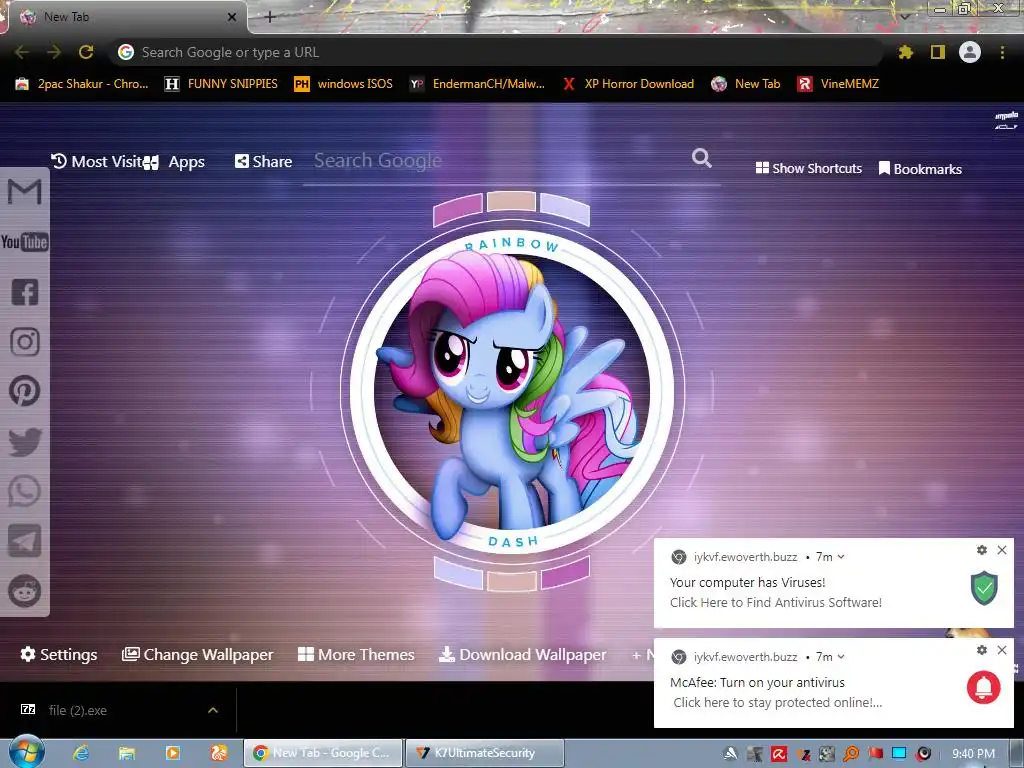Open Telegram from the left sidebar
Screen dimensions: 1024x768
click(25, 541)
